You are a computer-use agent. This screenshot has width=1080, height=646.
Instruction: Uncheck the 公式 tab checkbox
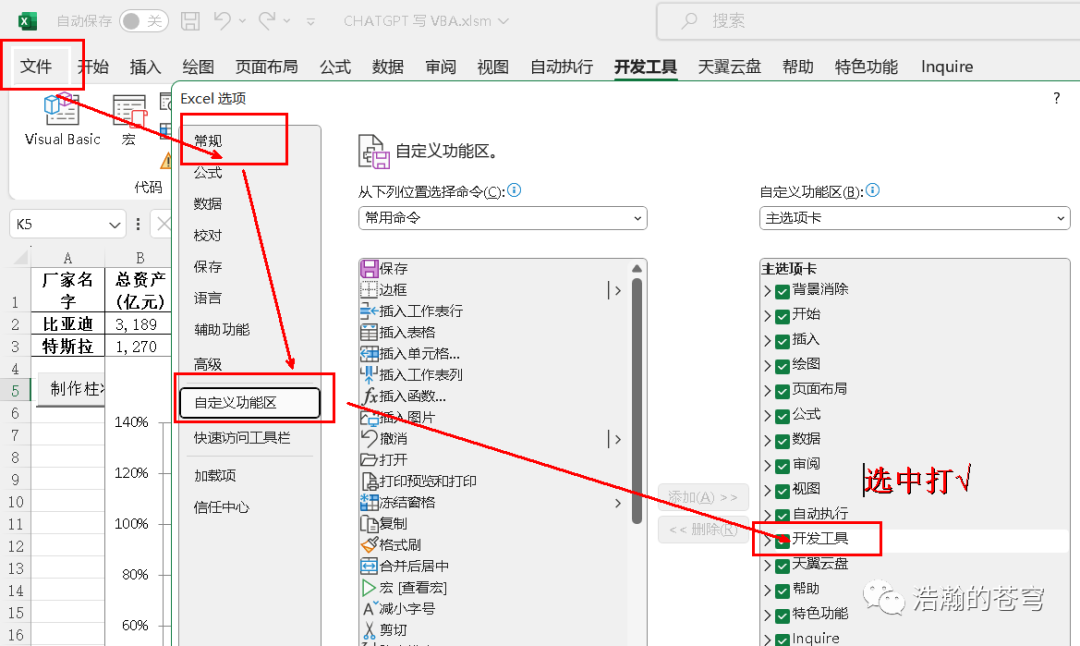pyautogui.click(x=782, y=416)
